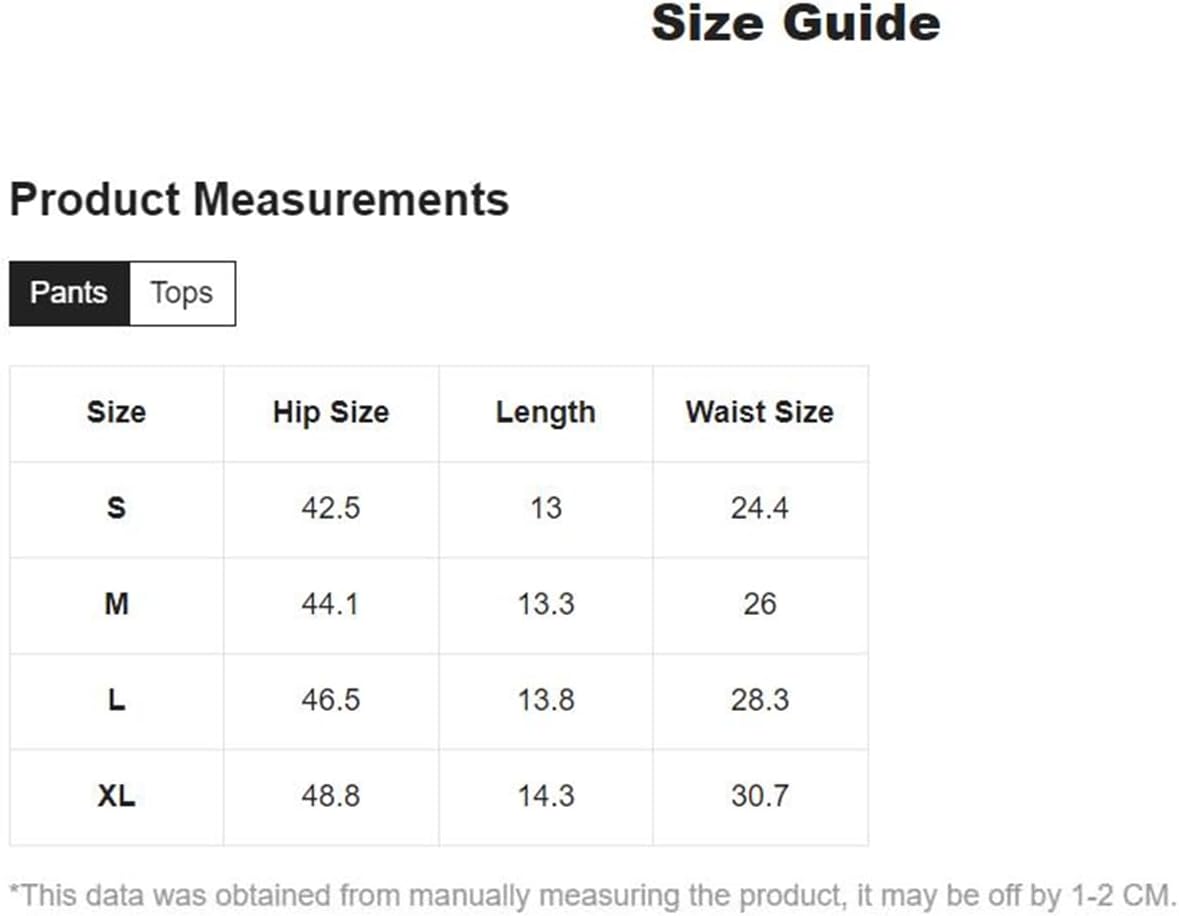
Task: Click the Size column header
Action: (x=117, y=412)
